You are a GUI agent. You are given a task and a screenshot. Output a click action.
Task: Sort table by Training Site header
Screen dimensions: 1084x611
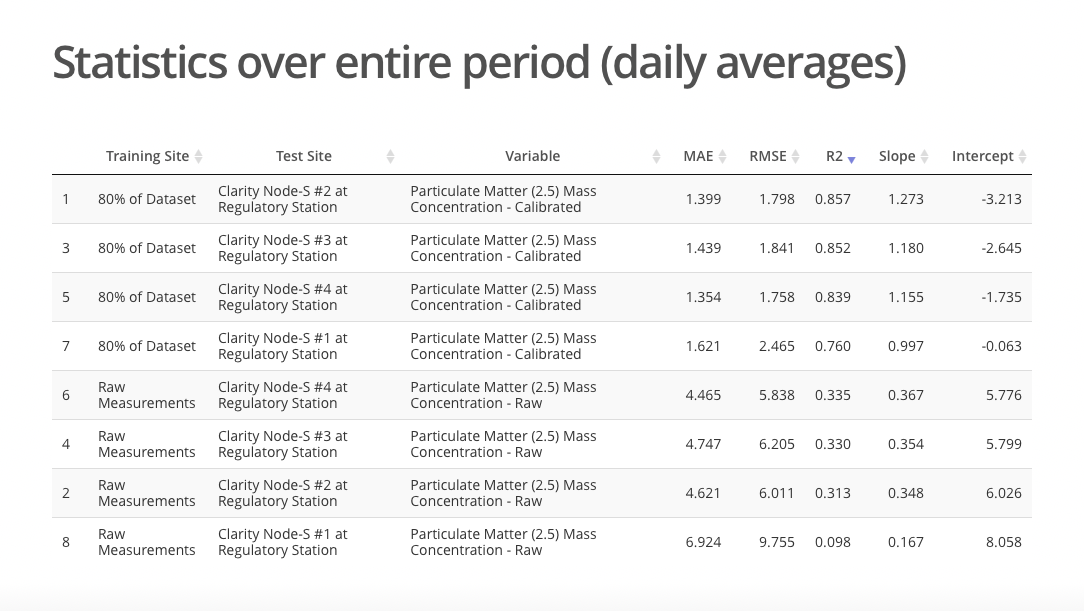[x=147, y=156]
